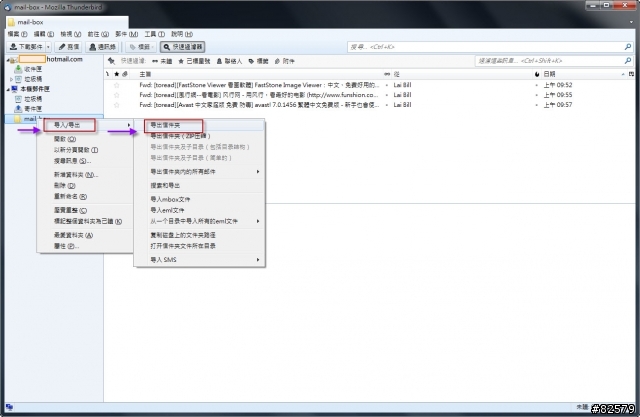Choose Favorite Folder (最愛資料夾) entry
This screenshot has height=417, width=640.
[x=85, y=235]
